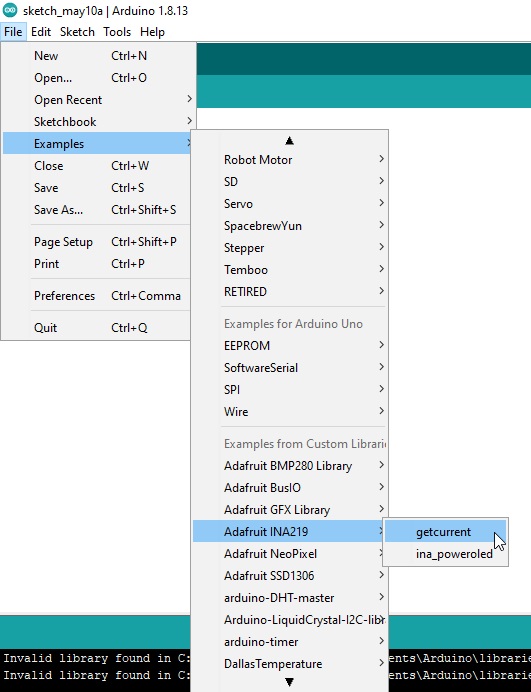Open the Help menu

(152, 32)
